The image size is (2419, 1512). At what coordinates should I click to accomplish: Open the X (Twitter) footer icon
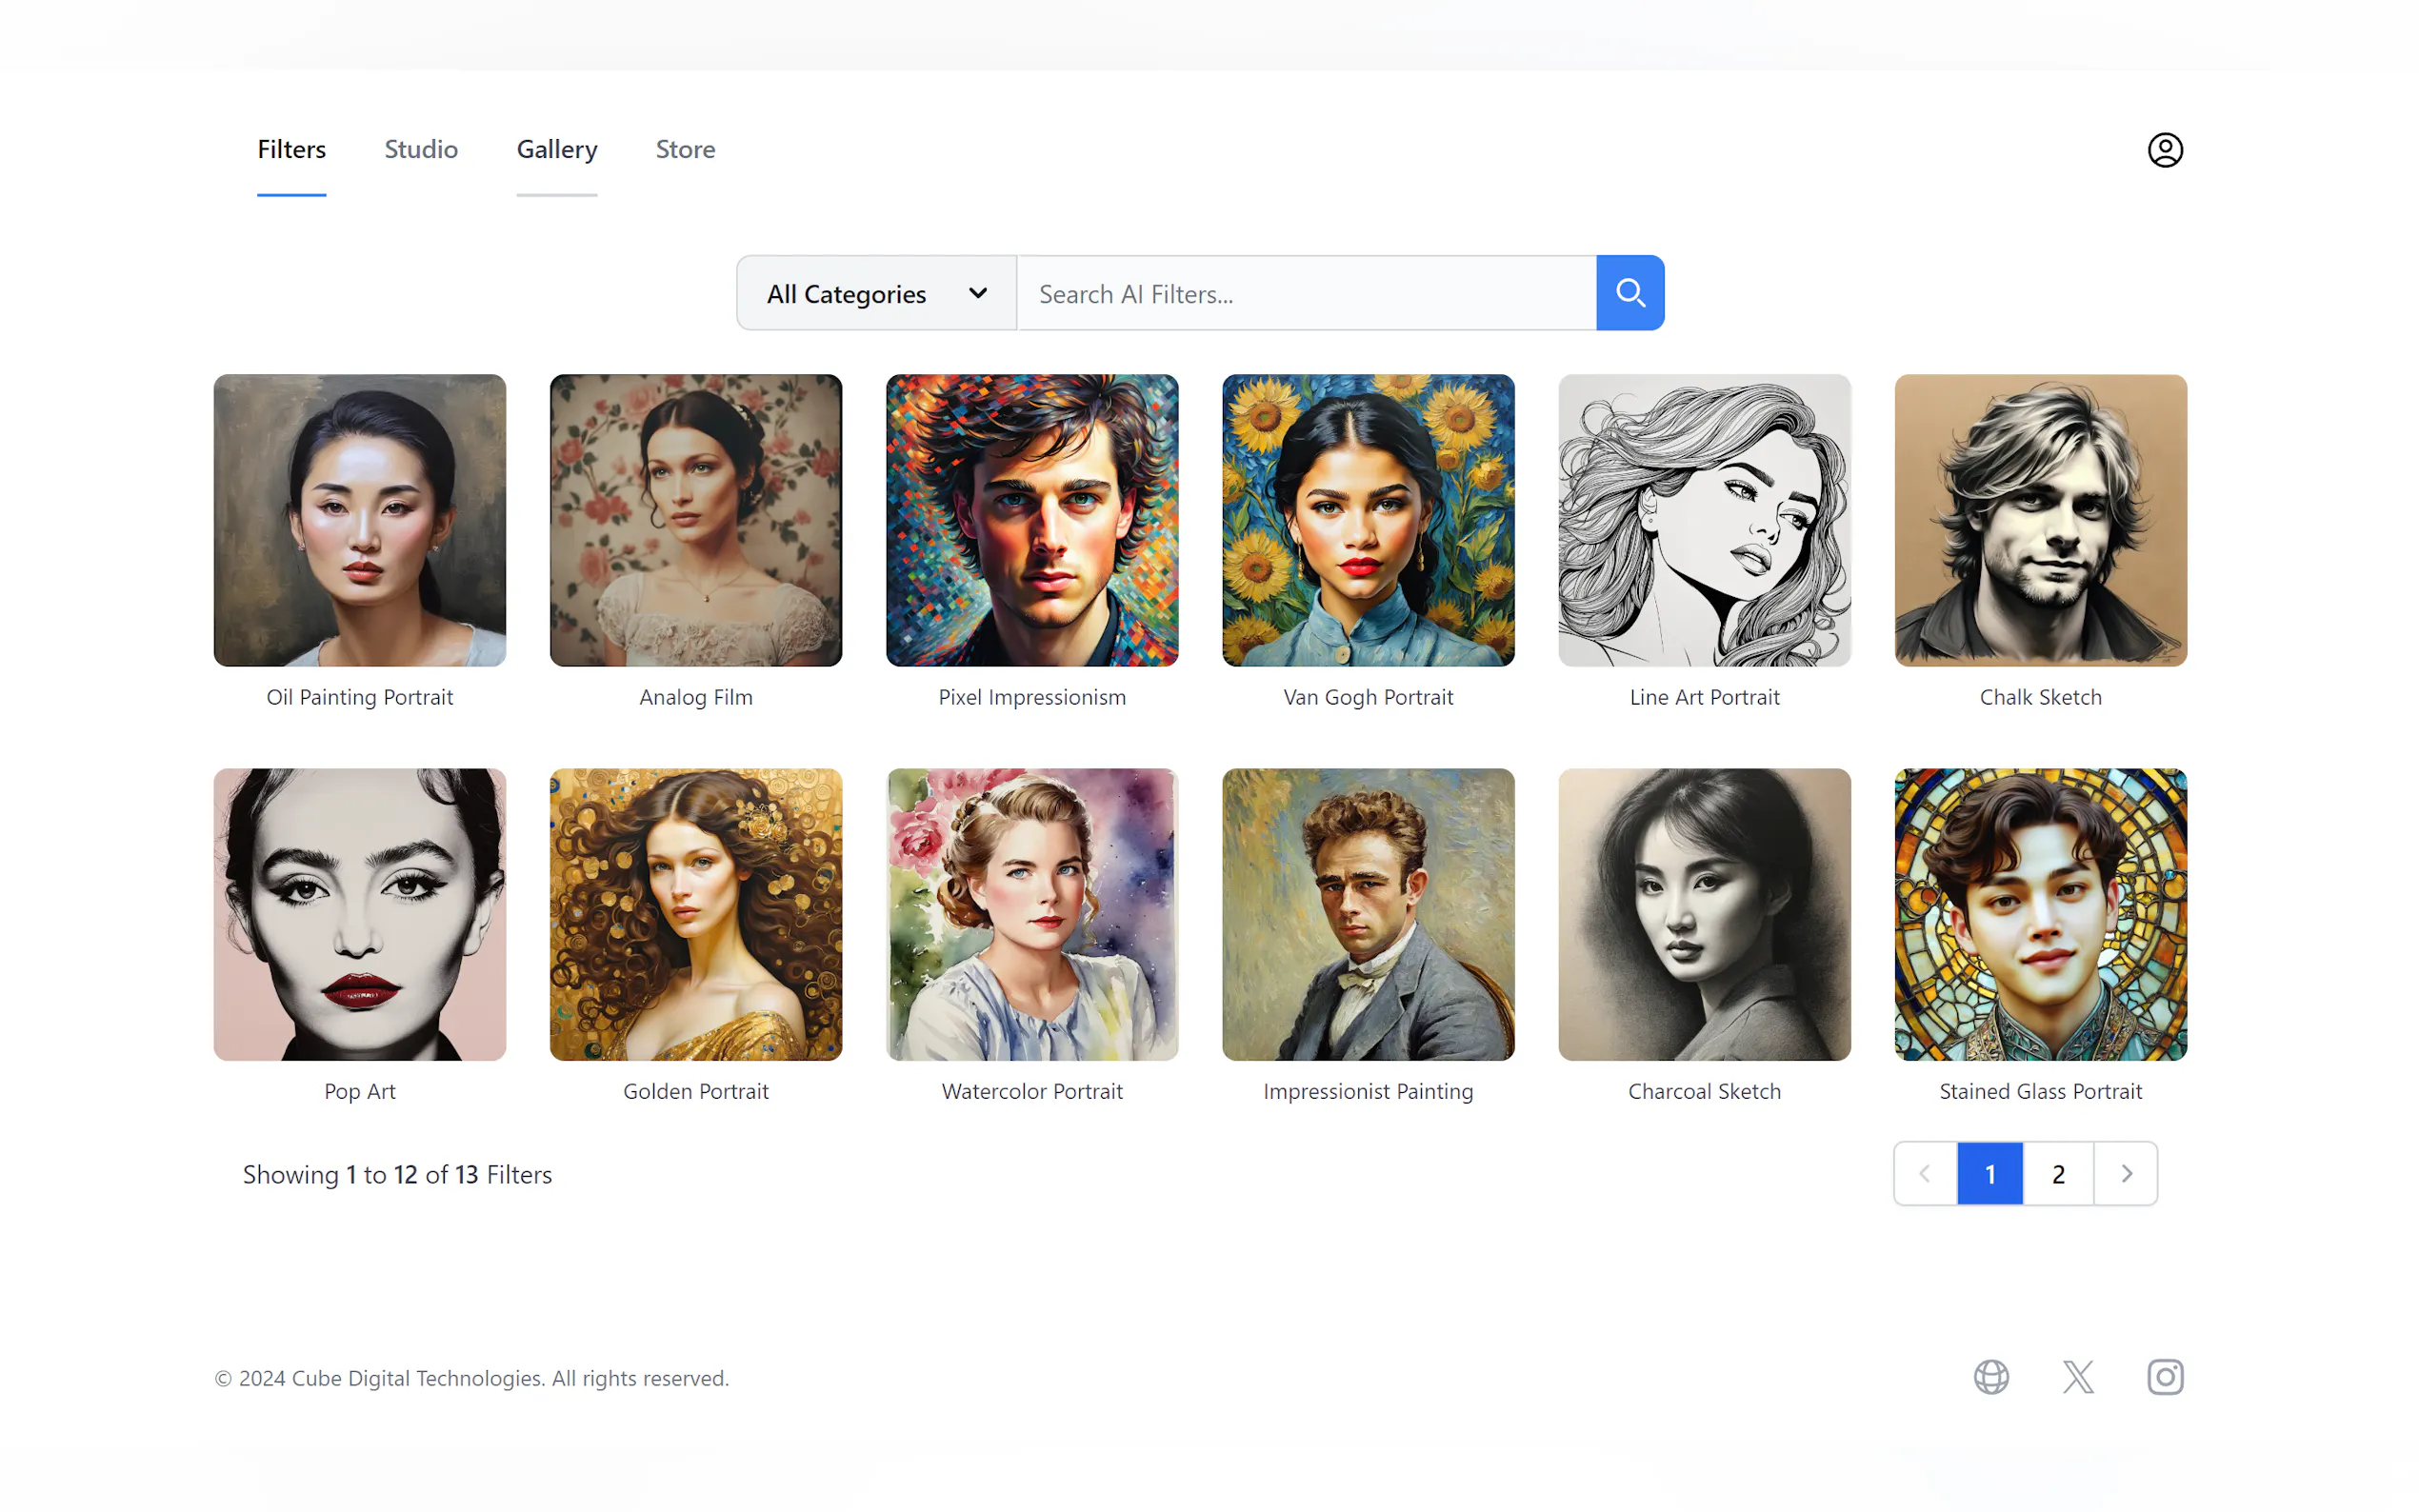tap(2077, 1377)
